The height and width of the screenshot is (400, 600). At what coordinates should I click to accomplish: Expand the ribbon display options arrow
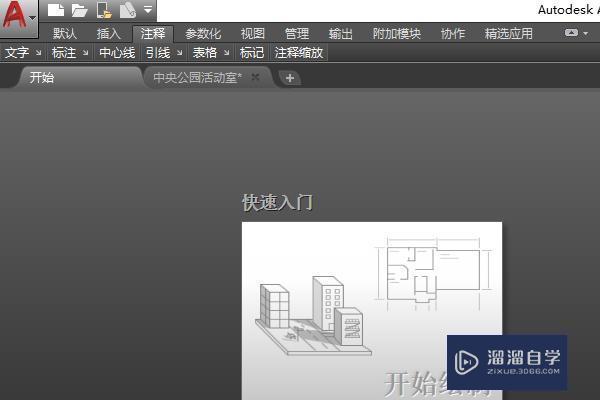click(x=586, y=33)
